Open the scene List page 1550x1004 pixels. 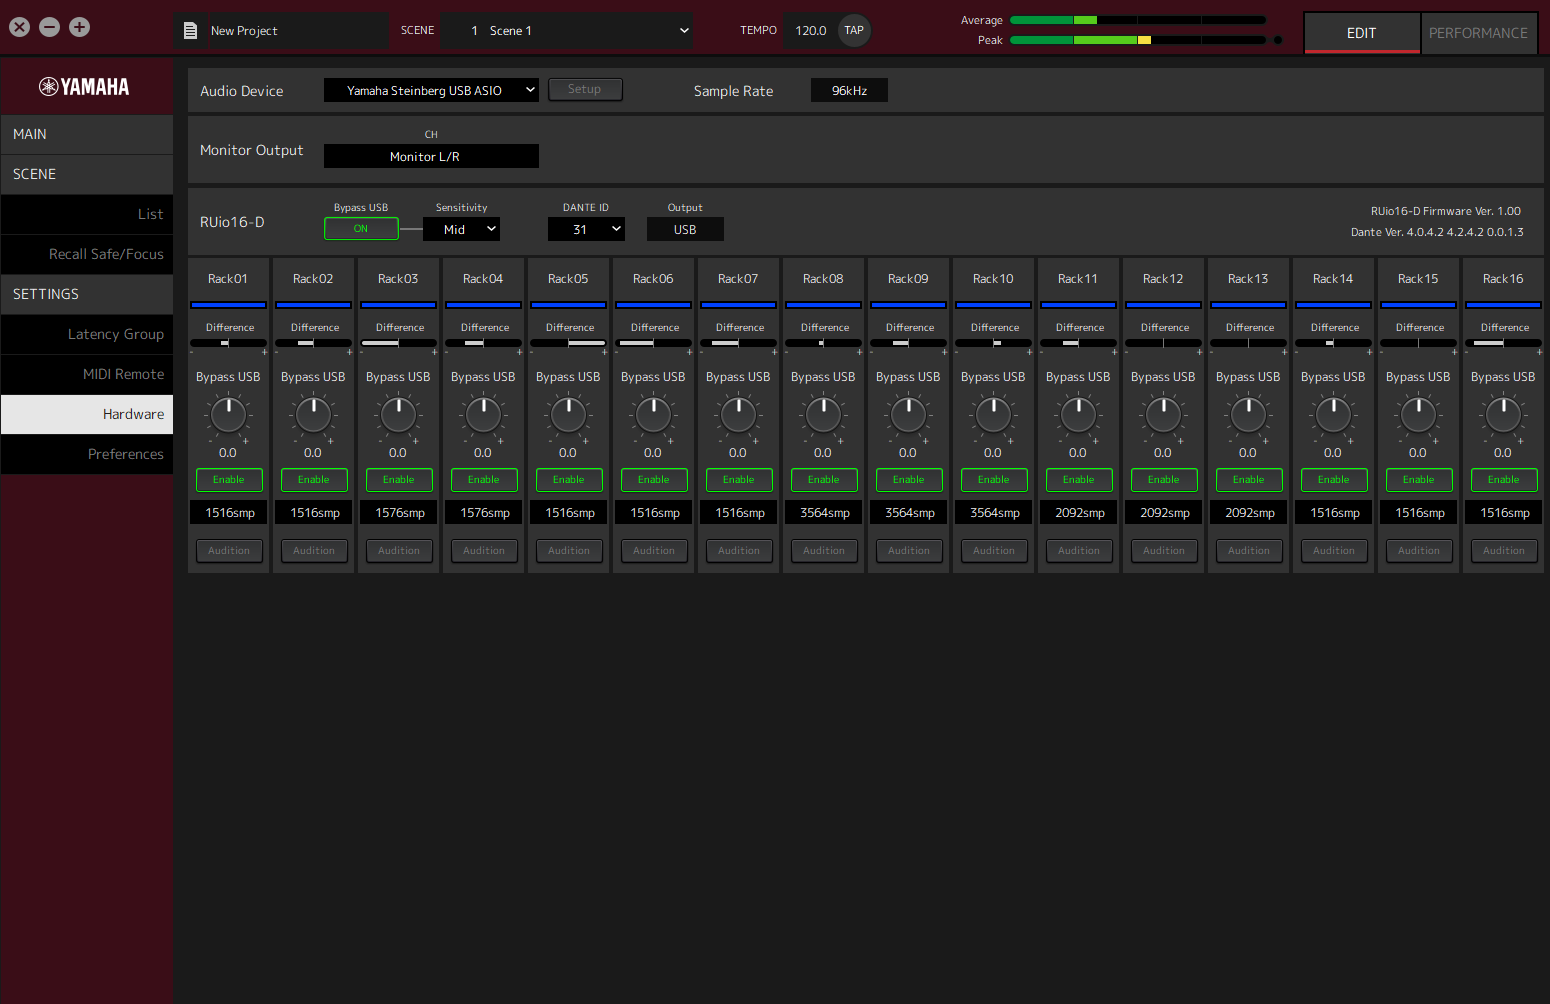pos(87,214)
